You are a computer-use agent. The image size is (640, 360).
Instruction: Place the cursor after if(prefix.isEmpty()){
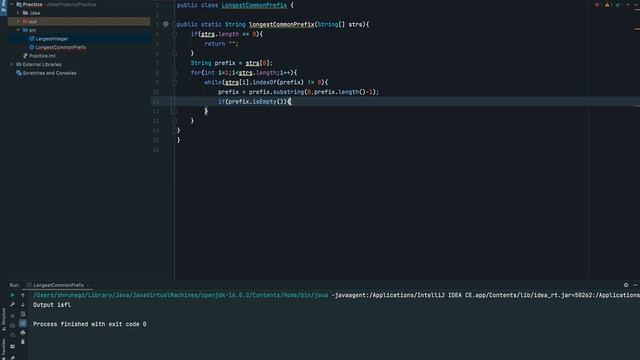pos(291,102)
